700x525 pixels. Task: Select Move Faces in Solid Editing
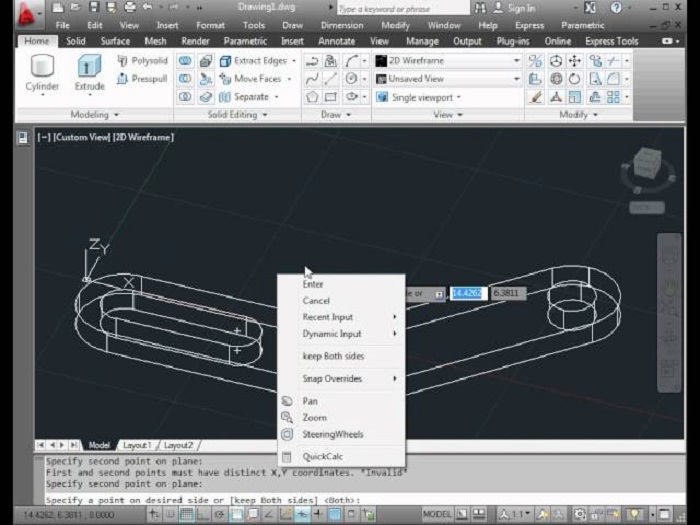[257, 79]
